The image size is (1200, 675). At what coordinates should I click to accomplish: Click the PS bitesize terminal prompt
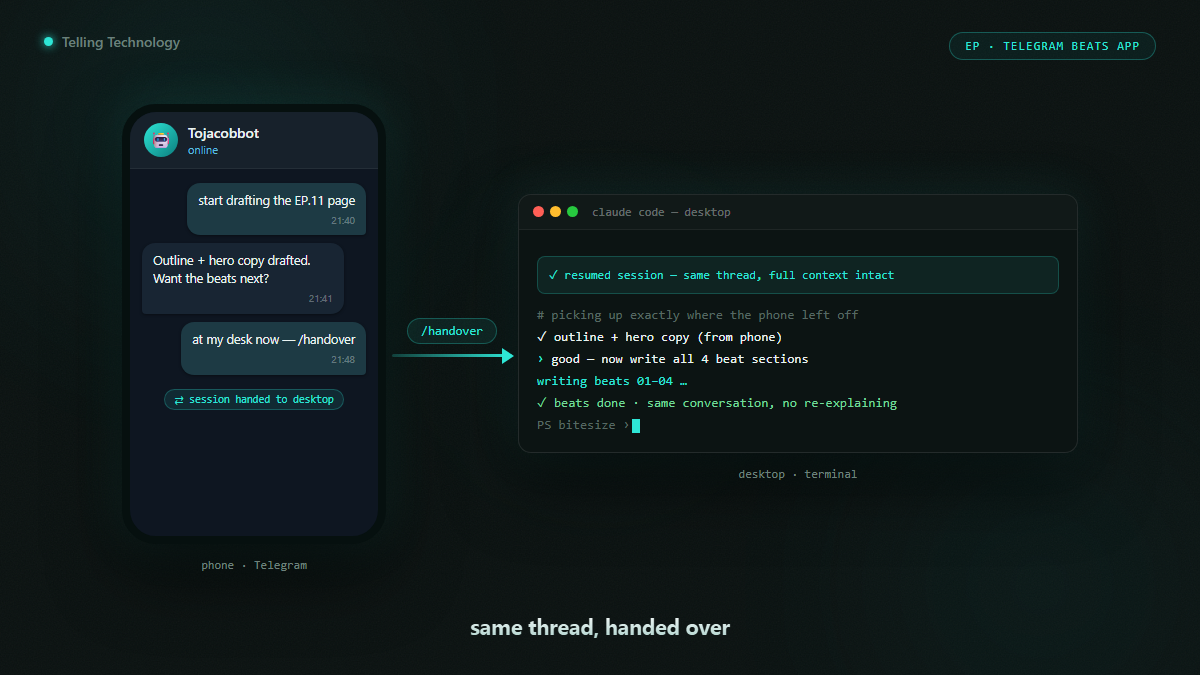(x=588, y=425)
